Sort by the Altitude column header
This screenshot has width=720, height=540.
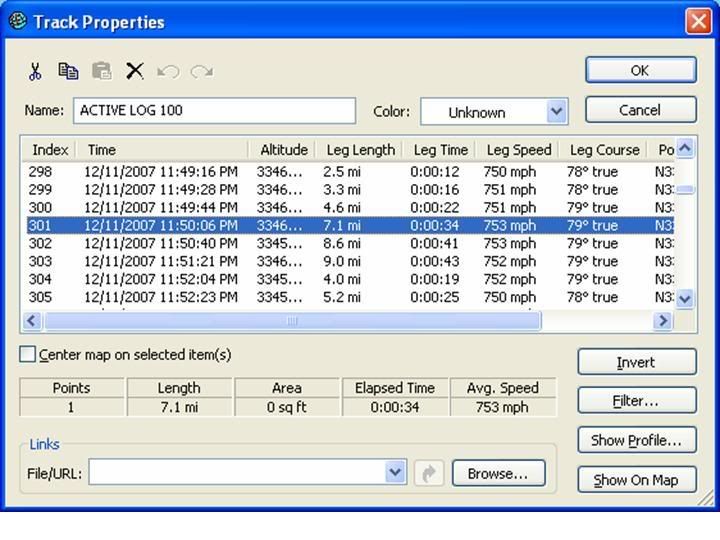283,150
